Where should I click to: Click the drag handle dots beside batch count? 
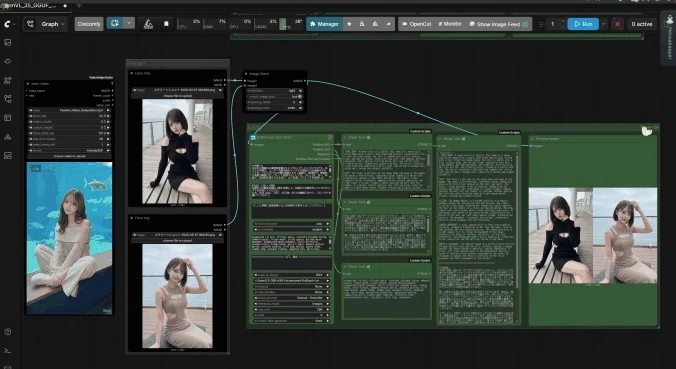click(541, 24)
